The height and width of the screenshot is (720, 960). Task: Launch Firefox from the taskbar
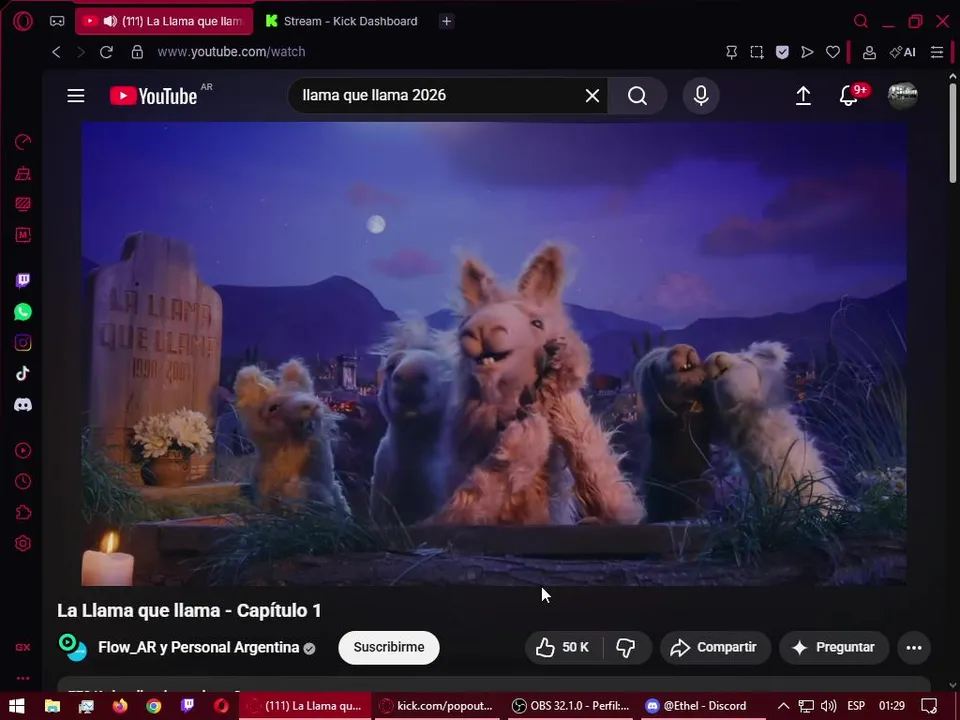[120, 706]
